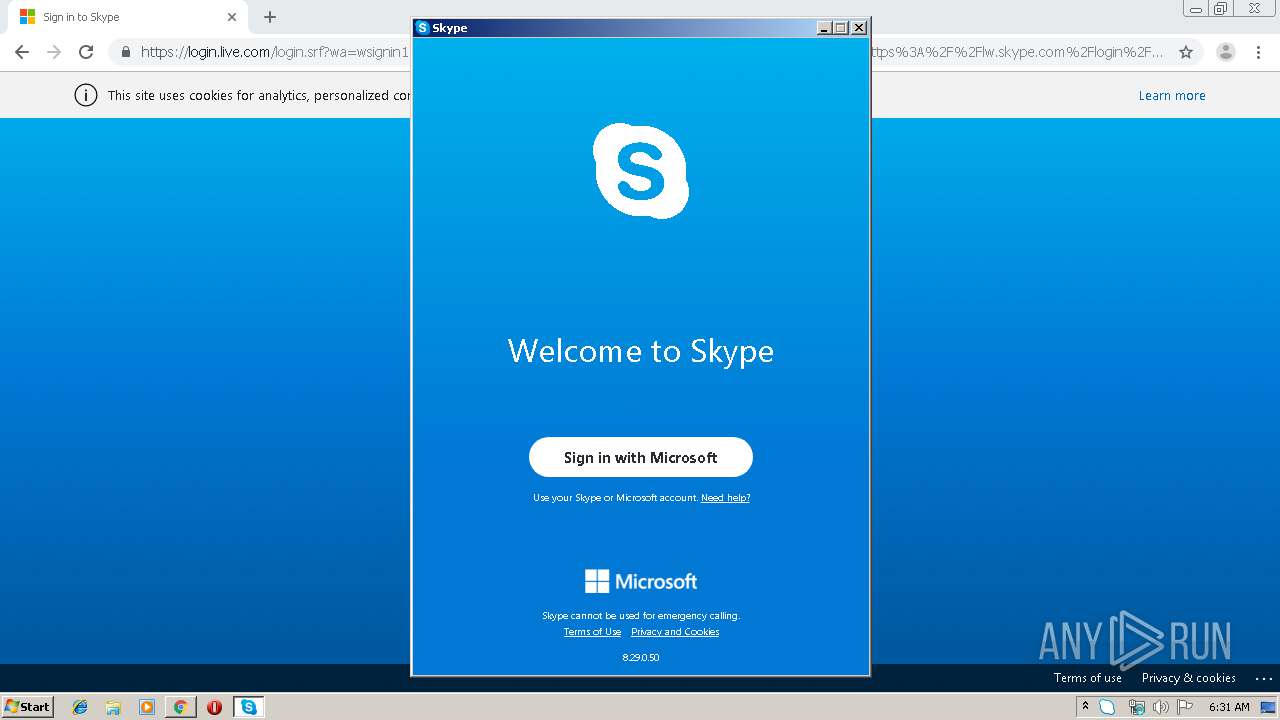Open Learn more cookie link

click(1172, 96)
